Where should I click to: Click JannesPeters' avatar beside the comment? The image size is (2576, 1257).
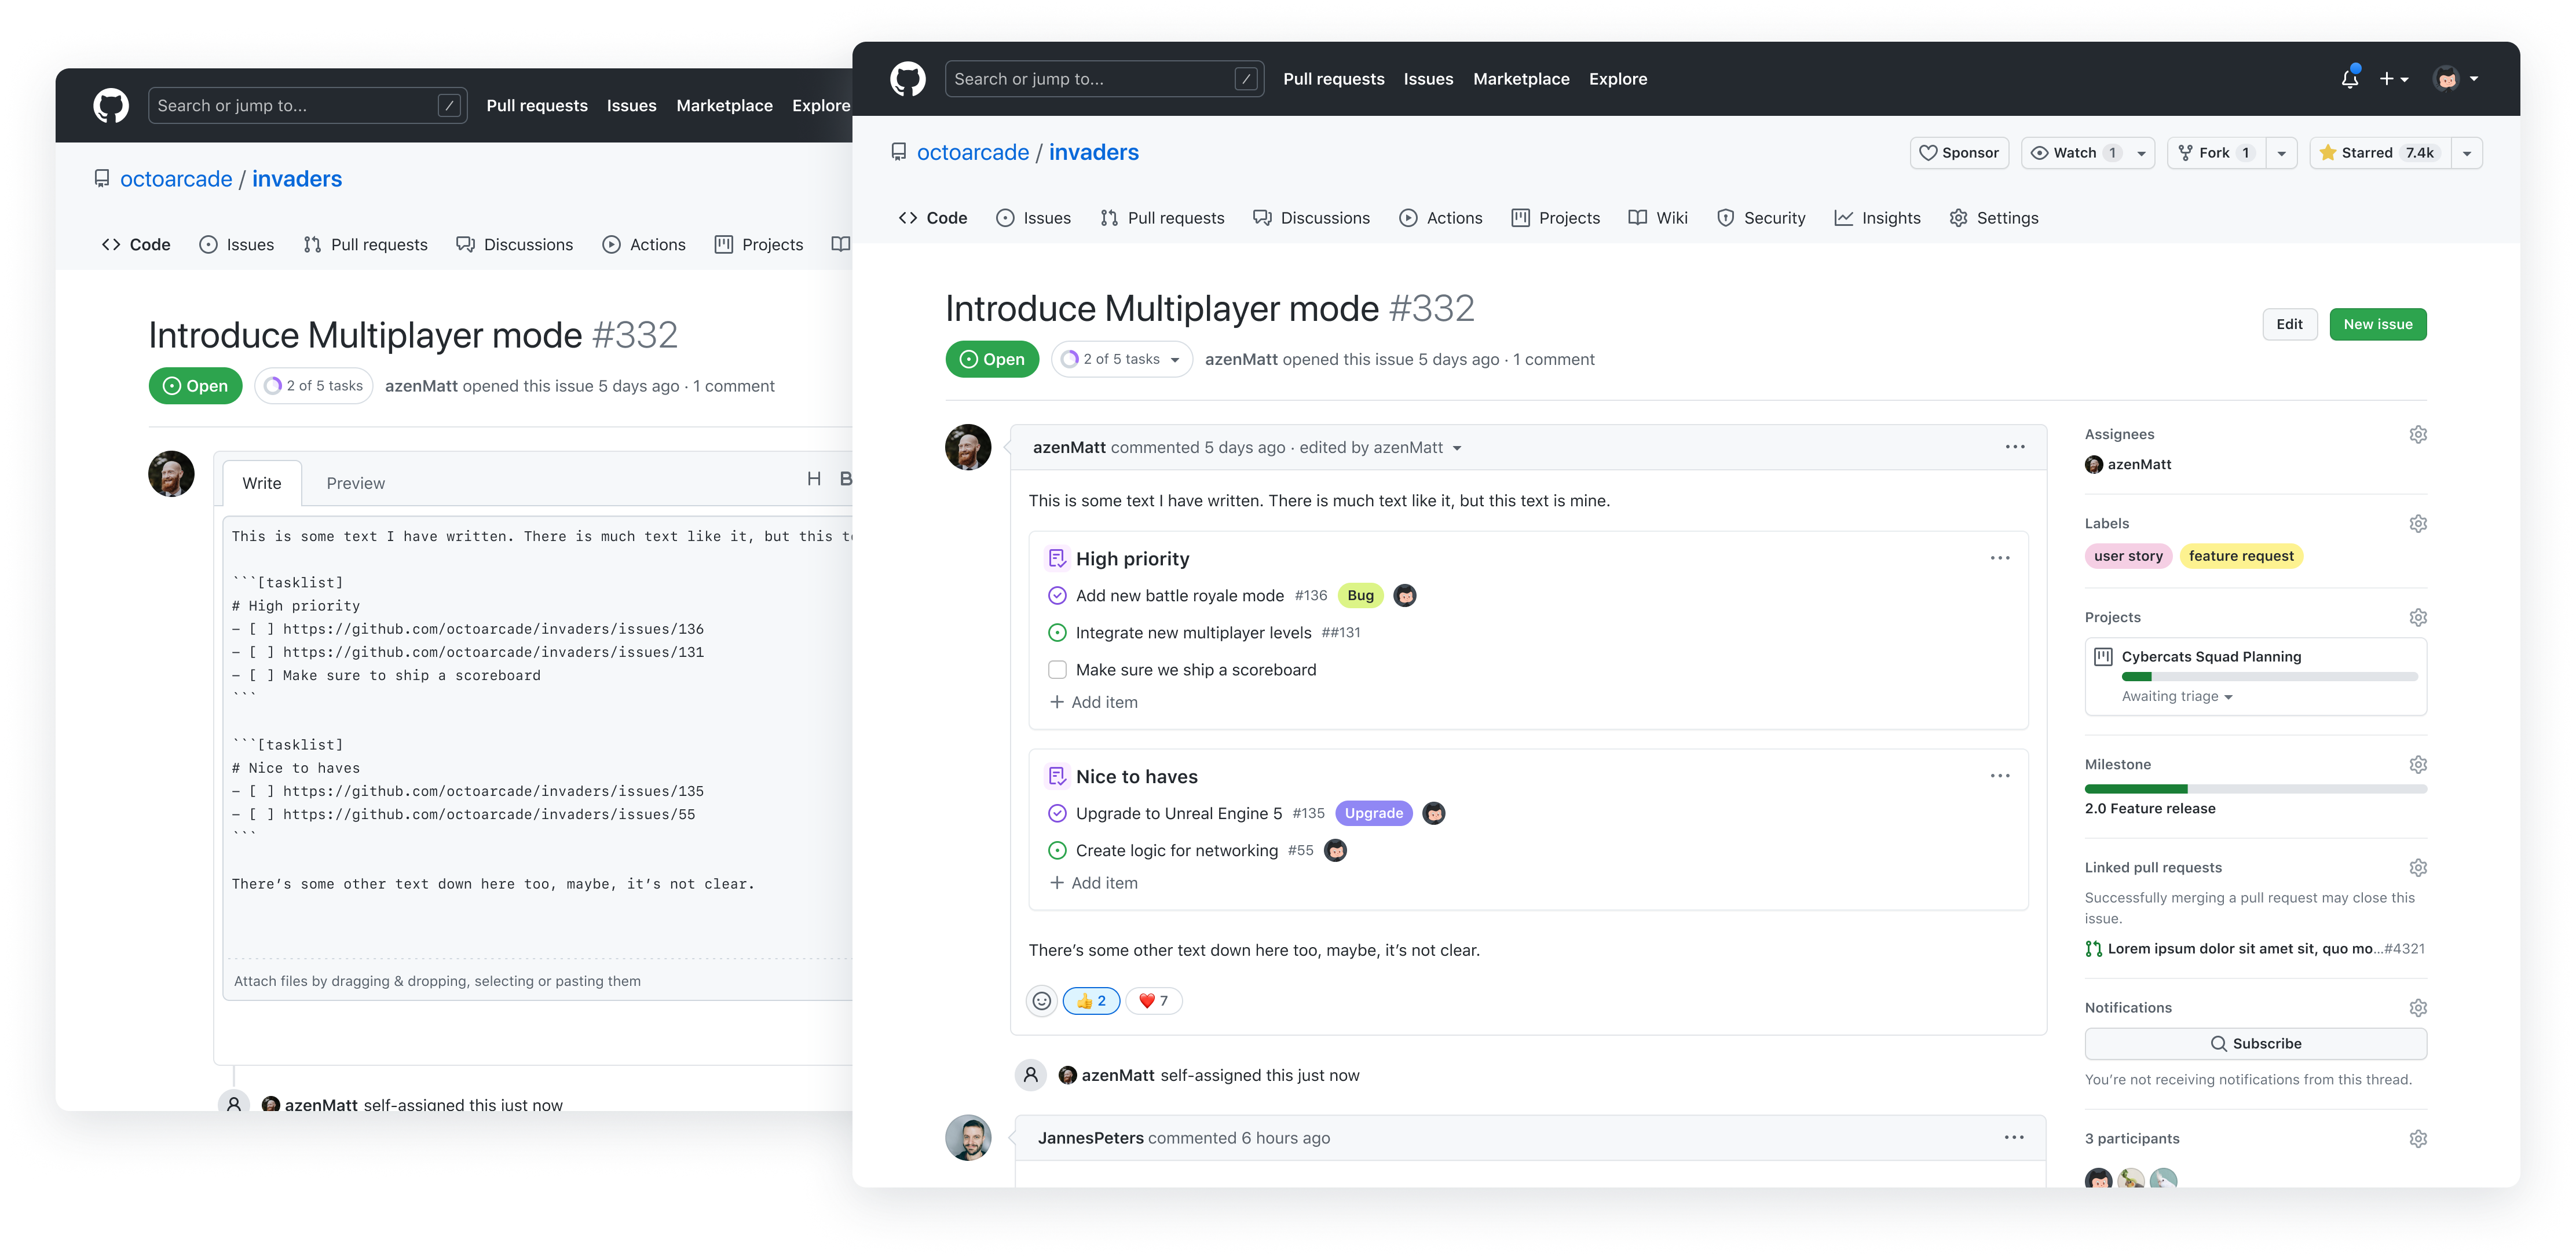pyautogui.click(x=968, y=1138)
